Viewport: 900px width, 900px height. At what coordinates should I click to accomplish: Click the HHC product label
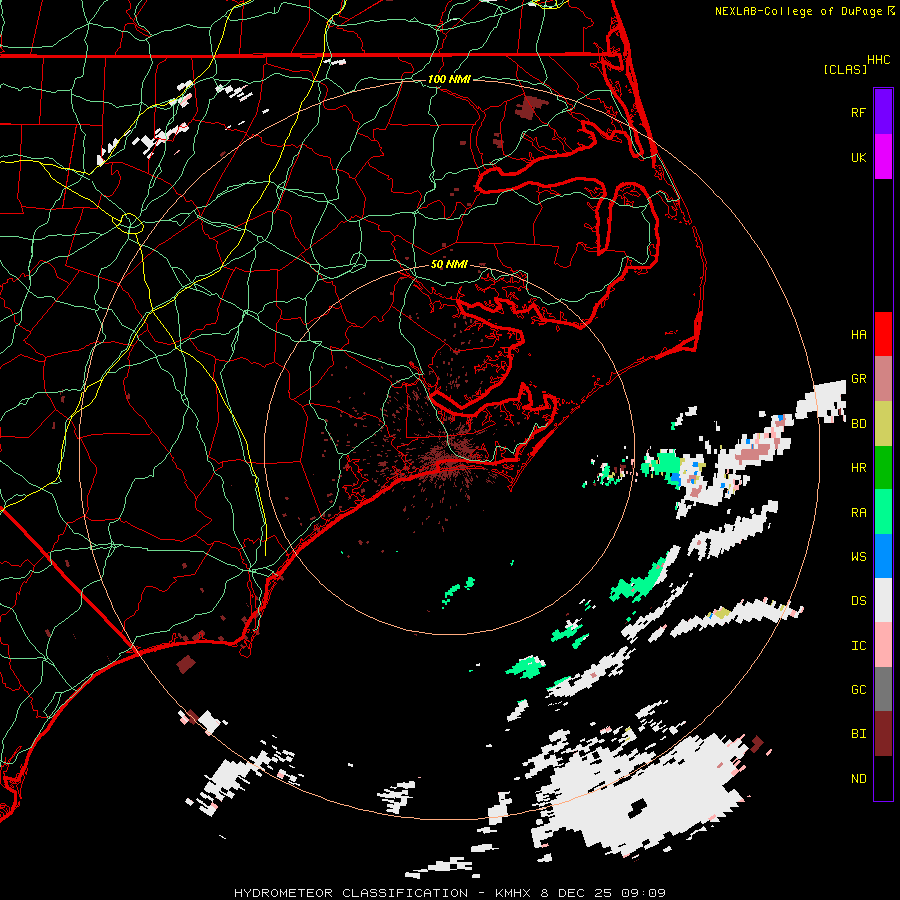878,60
